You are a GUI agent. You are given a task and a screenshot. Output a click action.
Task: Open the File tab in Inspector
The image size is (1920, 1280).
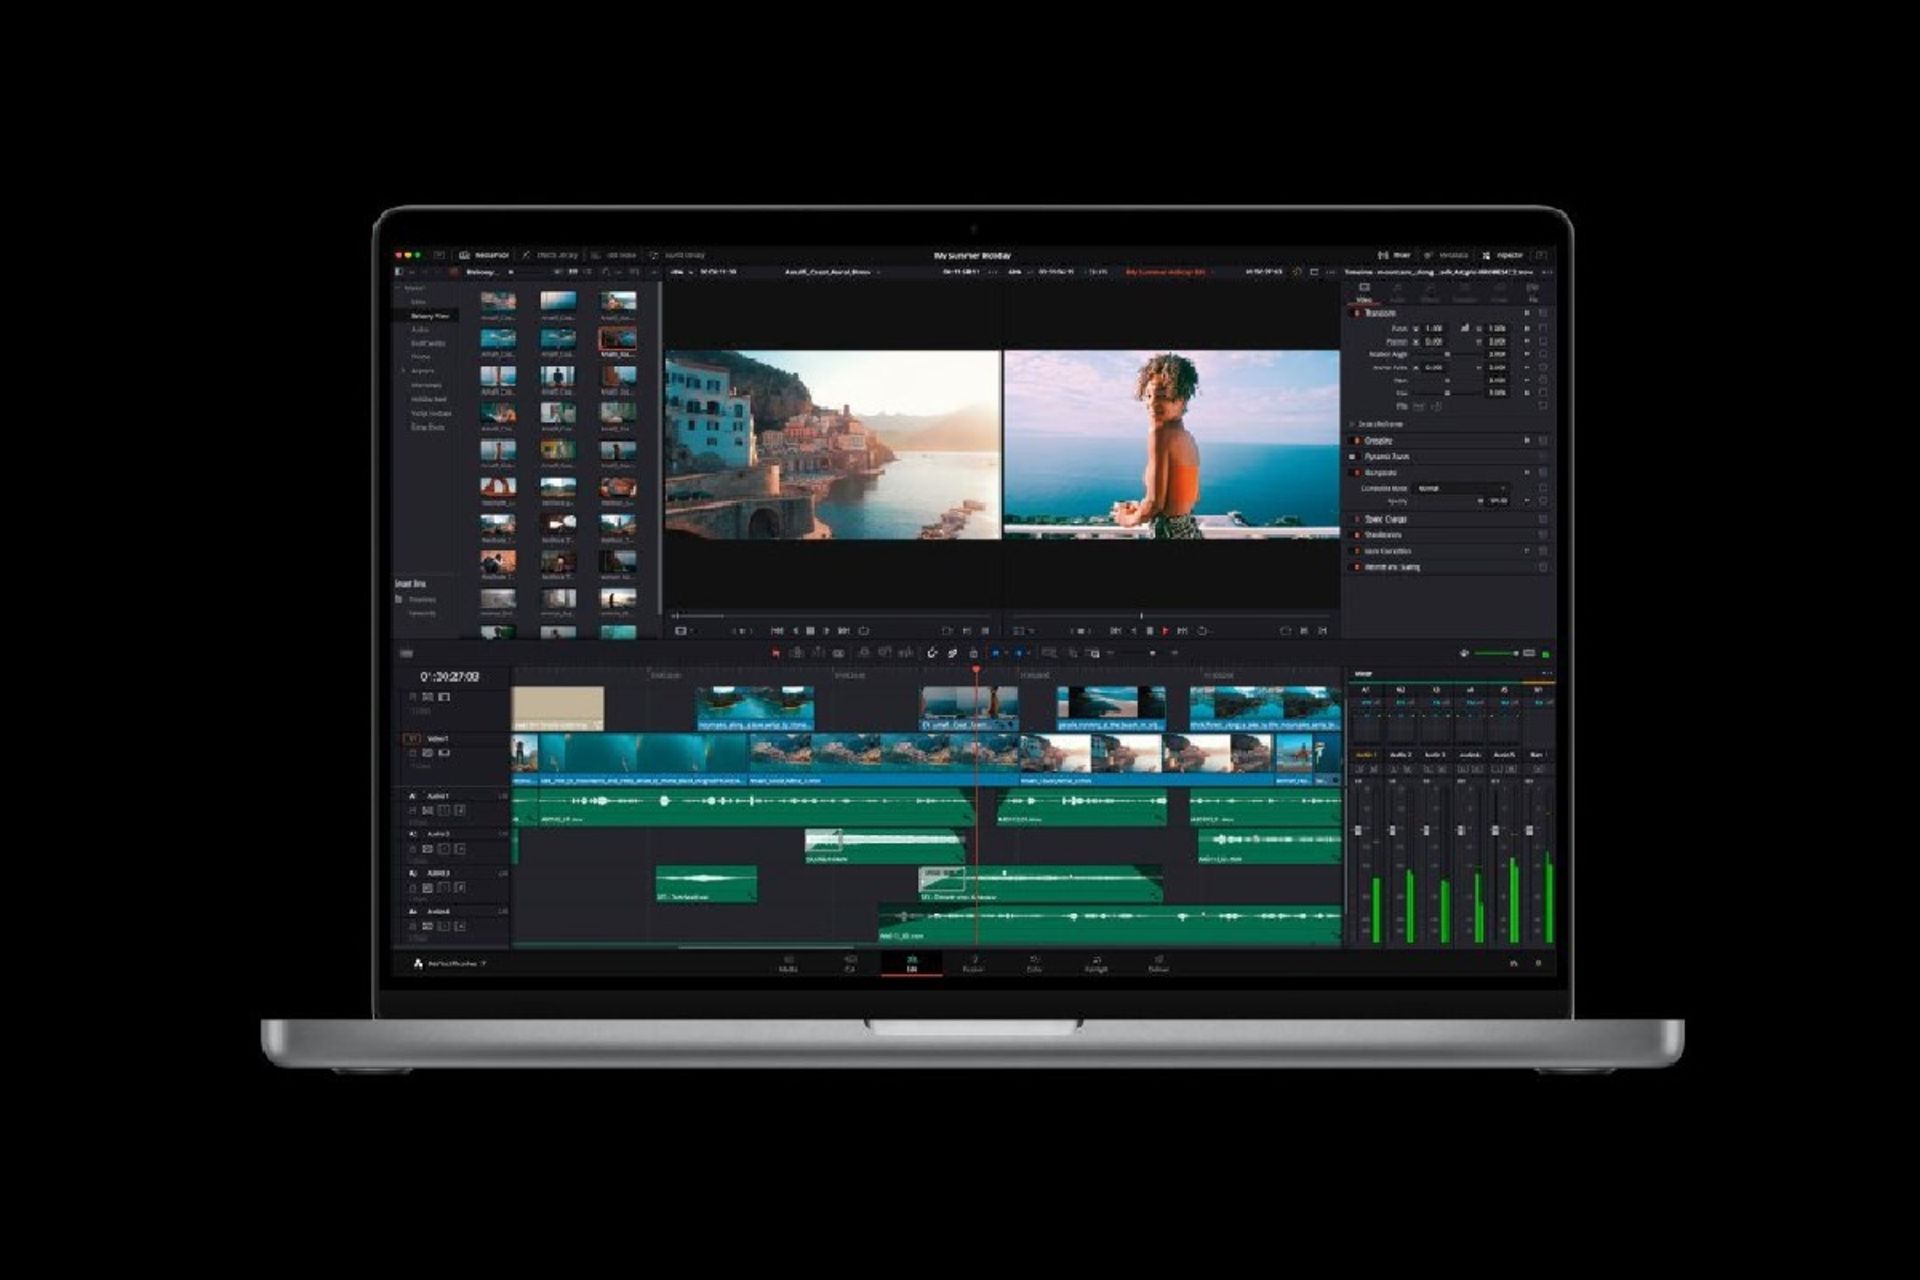pos(1533,292)
